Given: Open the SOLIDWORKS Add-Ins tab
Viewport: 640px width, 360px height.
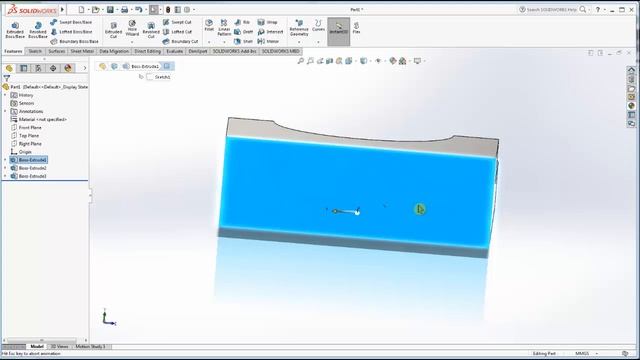Looking at the screenshot, I should [235, 51].
